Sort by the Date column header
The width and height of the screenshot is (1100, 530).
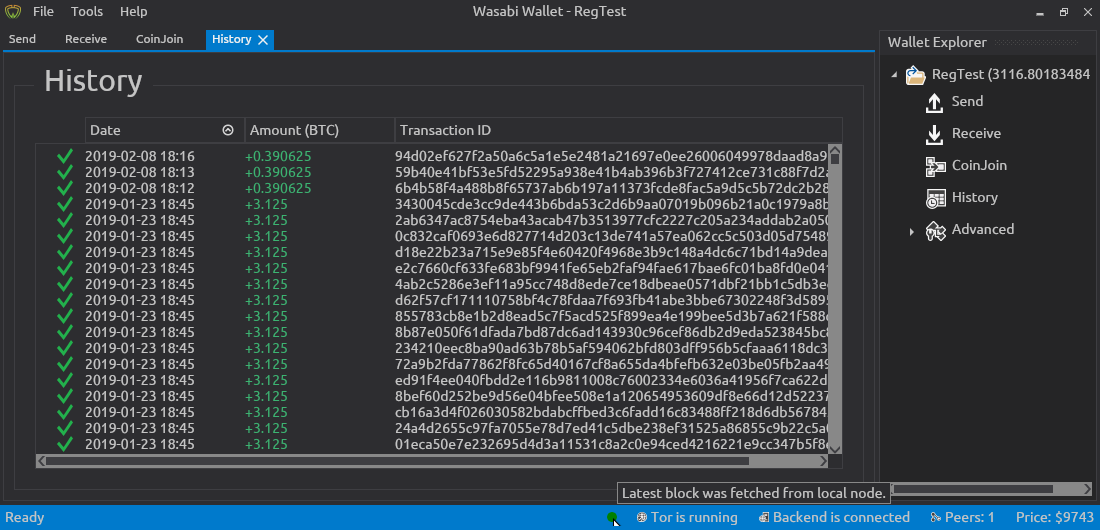tap(165, 130)
